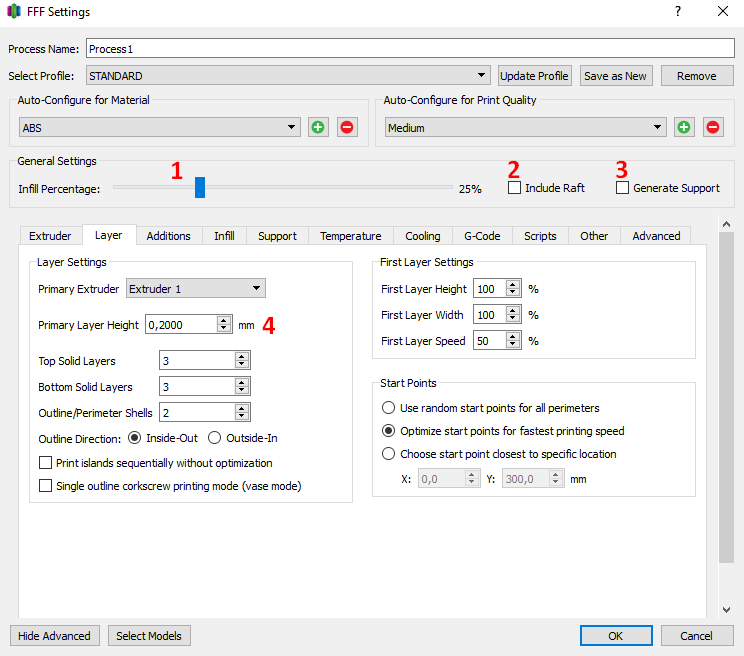Open the ABS material dropdown
The height and width of the screenshot is (656, 744).
click(x=160, y=127)
